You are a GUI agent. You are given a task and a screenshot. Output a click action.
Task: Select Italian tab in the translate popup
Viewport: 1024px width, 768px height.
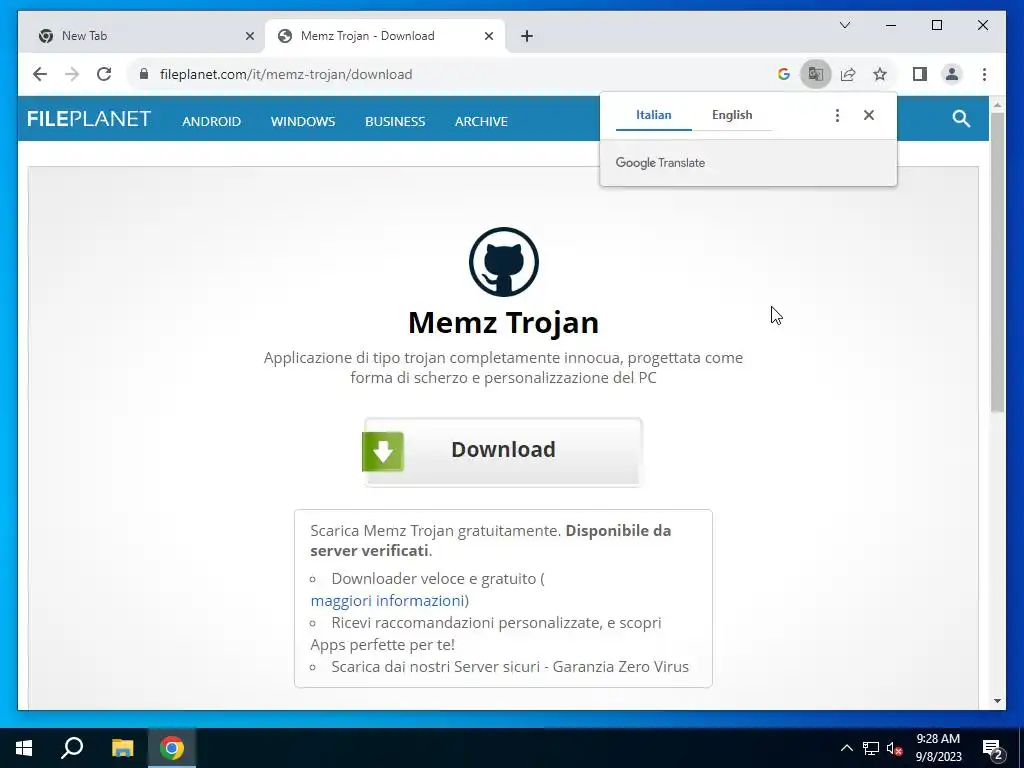point(654,115)
